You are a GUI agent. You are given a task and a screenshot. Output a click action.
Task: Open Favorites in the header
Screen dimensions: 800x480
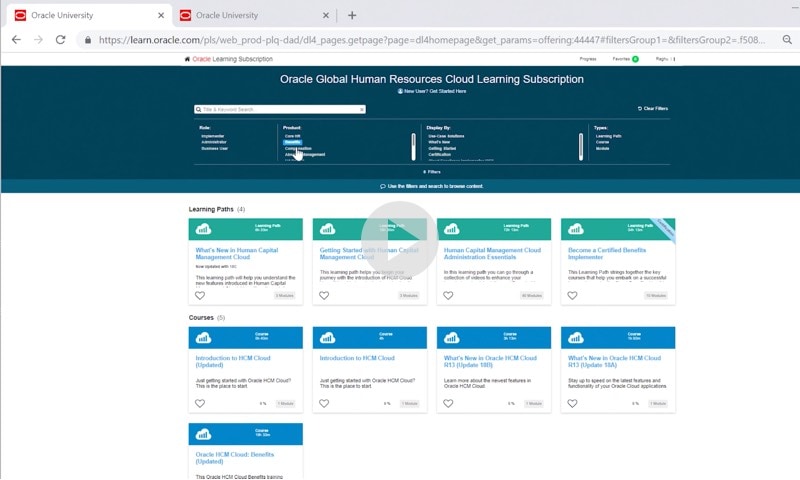pyautogui.click(x=621, y=59)
